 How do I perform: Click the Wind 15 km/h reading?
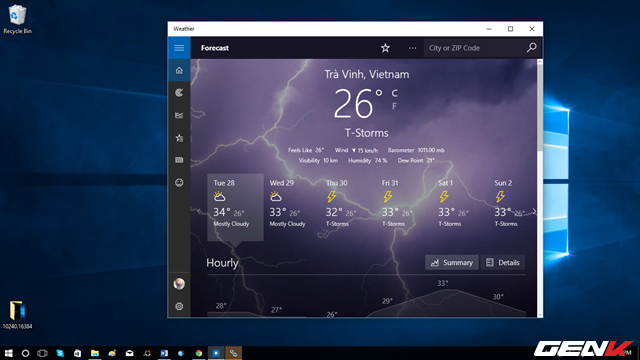356,150
